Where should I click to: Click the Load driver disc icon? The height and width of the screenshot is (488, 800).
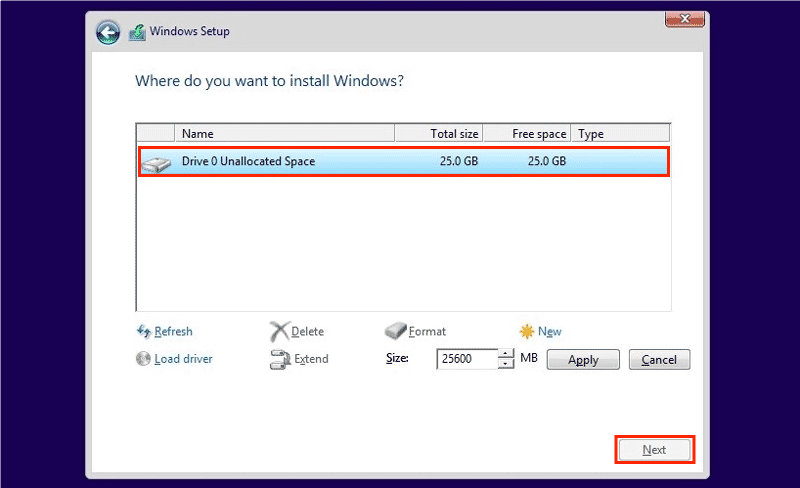click(x=143, y=359)
